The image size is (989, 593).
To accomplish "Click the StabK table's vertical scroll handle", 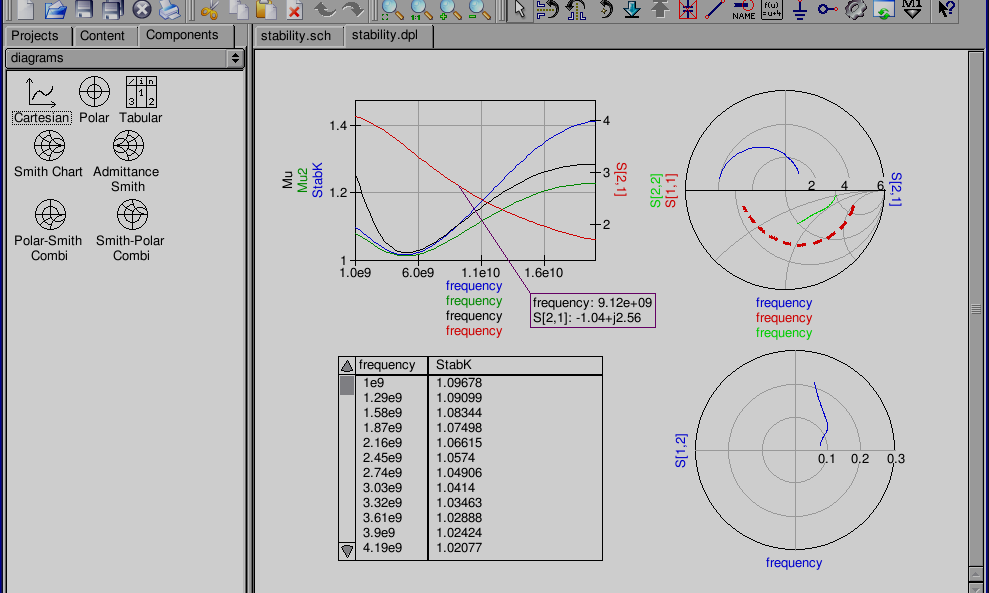I will 347,385.
